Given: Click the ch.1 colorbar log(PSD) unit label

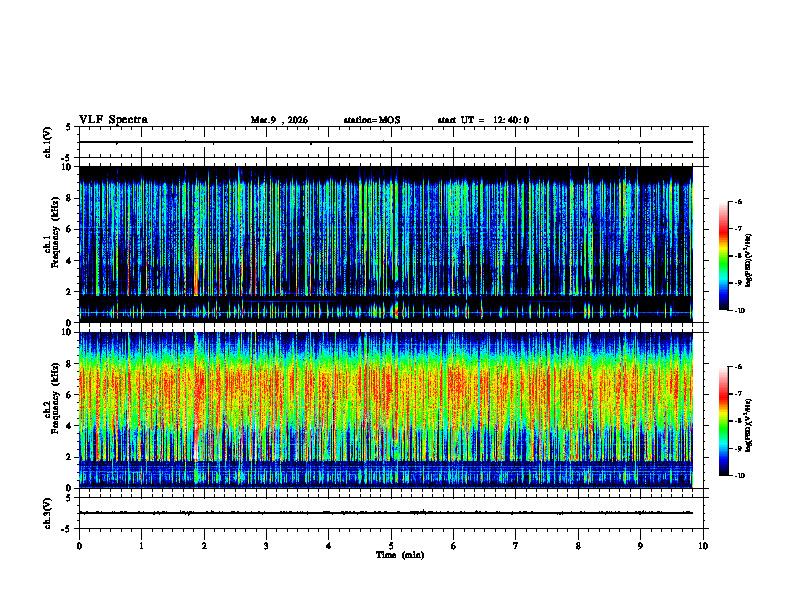Looking at the screenshot, I should point(748,261).
